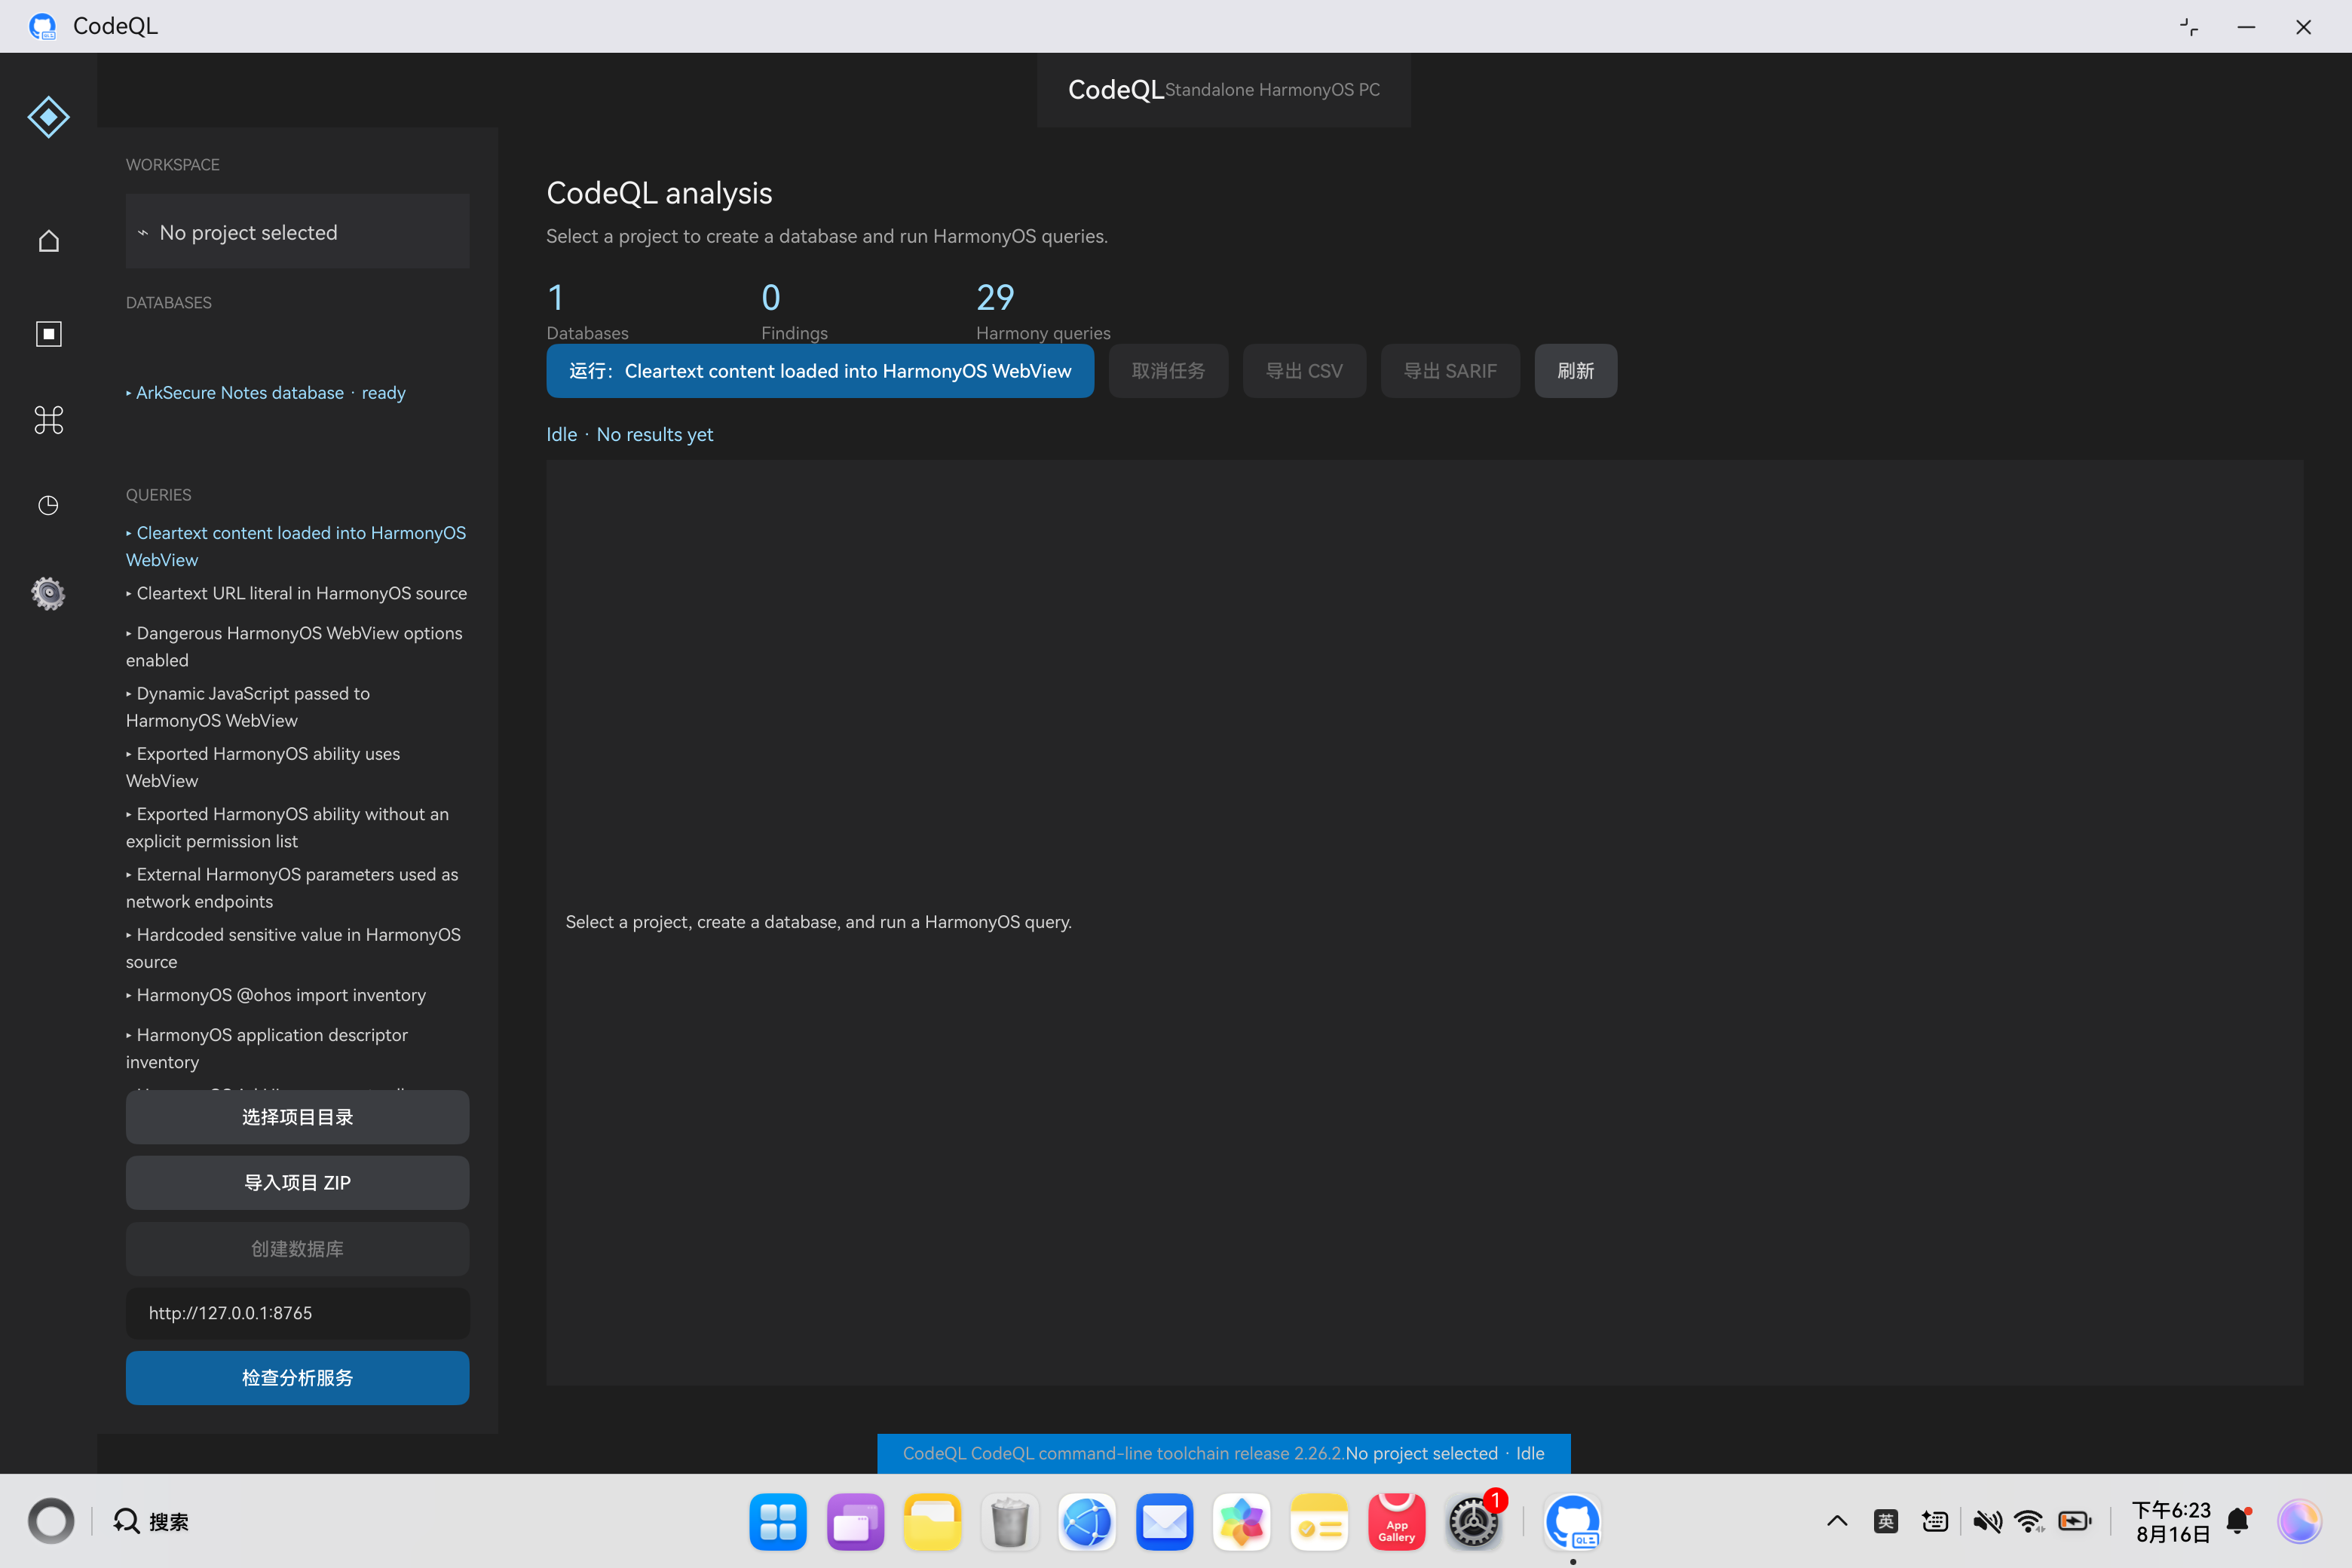Click the 导出 SARIF export button
2352x1568 pixels.
click(x=1450, y=371)
